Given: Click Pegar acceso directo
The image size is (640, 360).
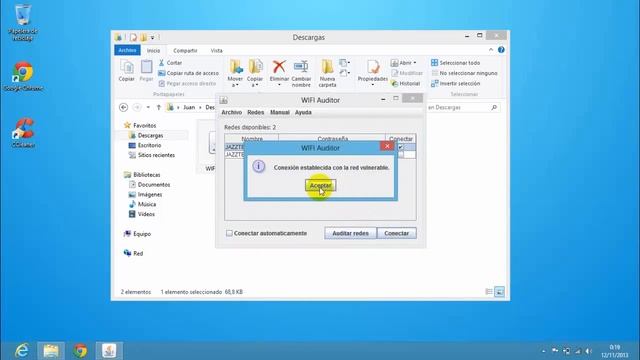Looking at the screenshot, I should [187, 83].
